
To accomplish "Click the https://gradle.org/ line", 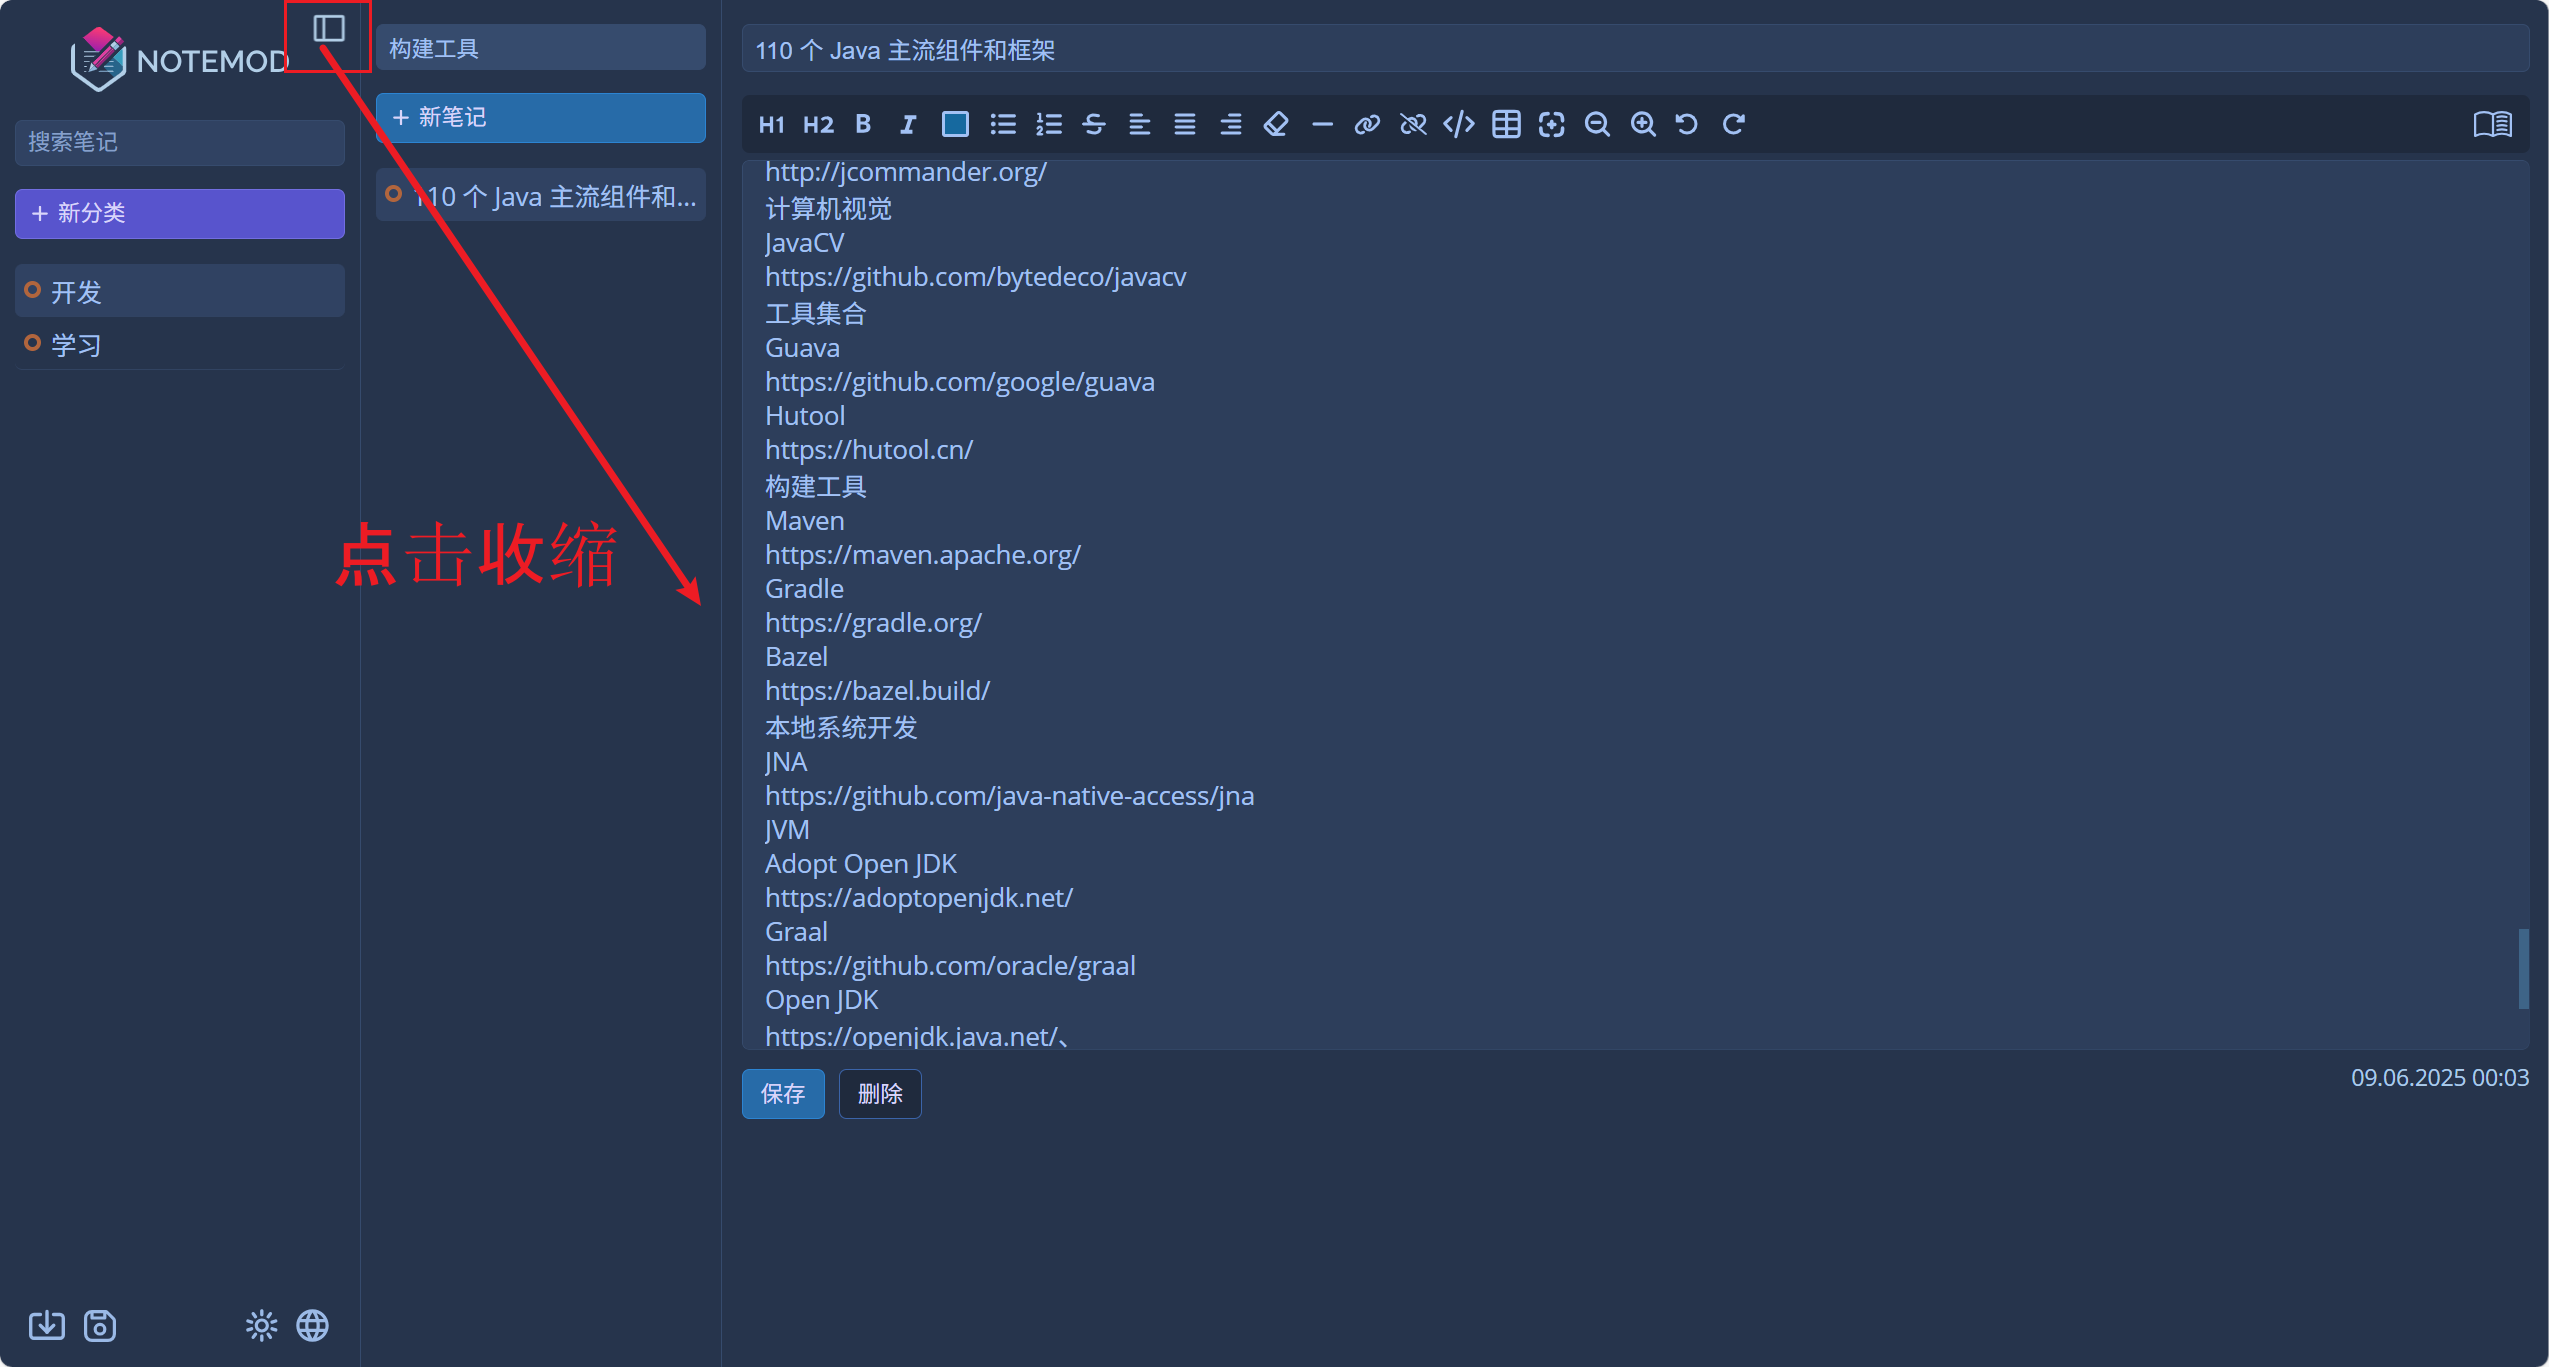I will [873, 623].
